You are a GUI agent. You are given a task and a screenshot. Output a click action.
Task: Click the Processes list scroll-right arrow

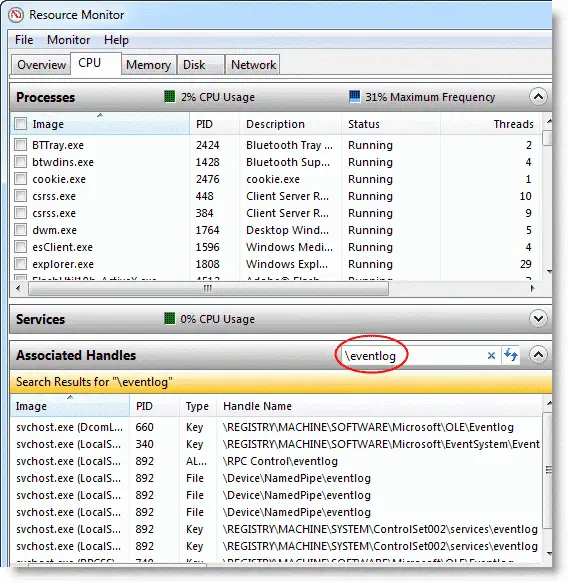[532, 288]
